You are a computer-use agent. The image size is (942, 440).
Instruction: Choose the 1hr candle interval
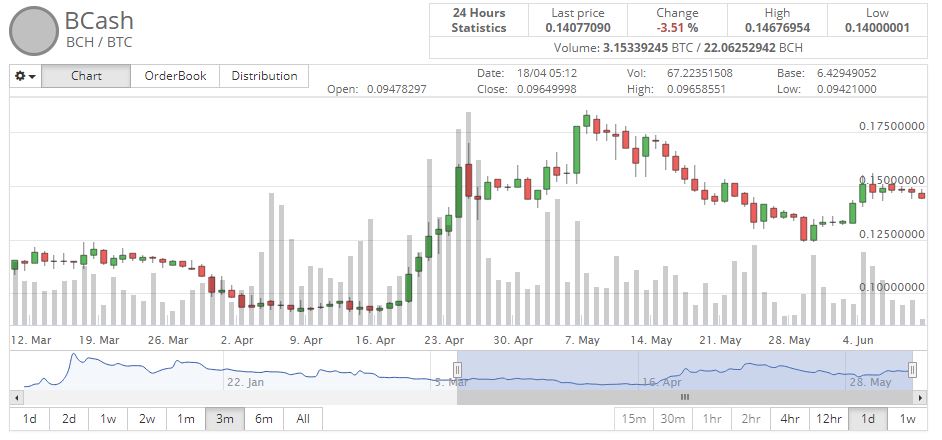712,419
